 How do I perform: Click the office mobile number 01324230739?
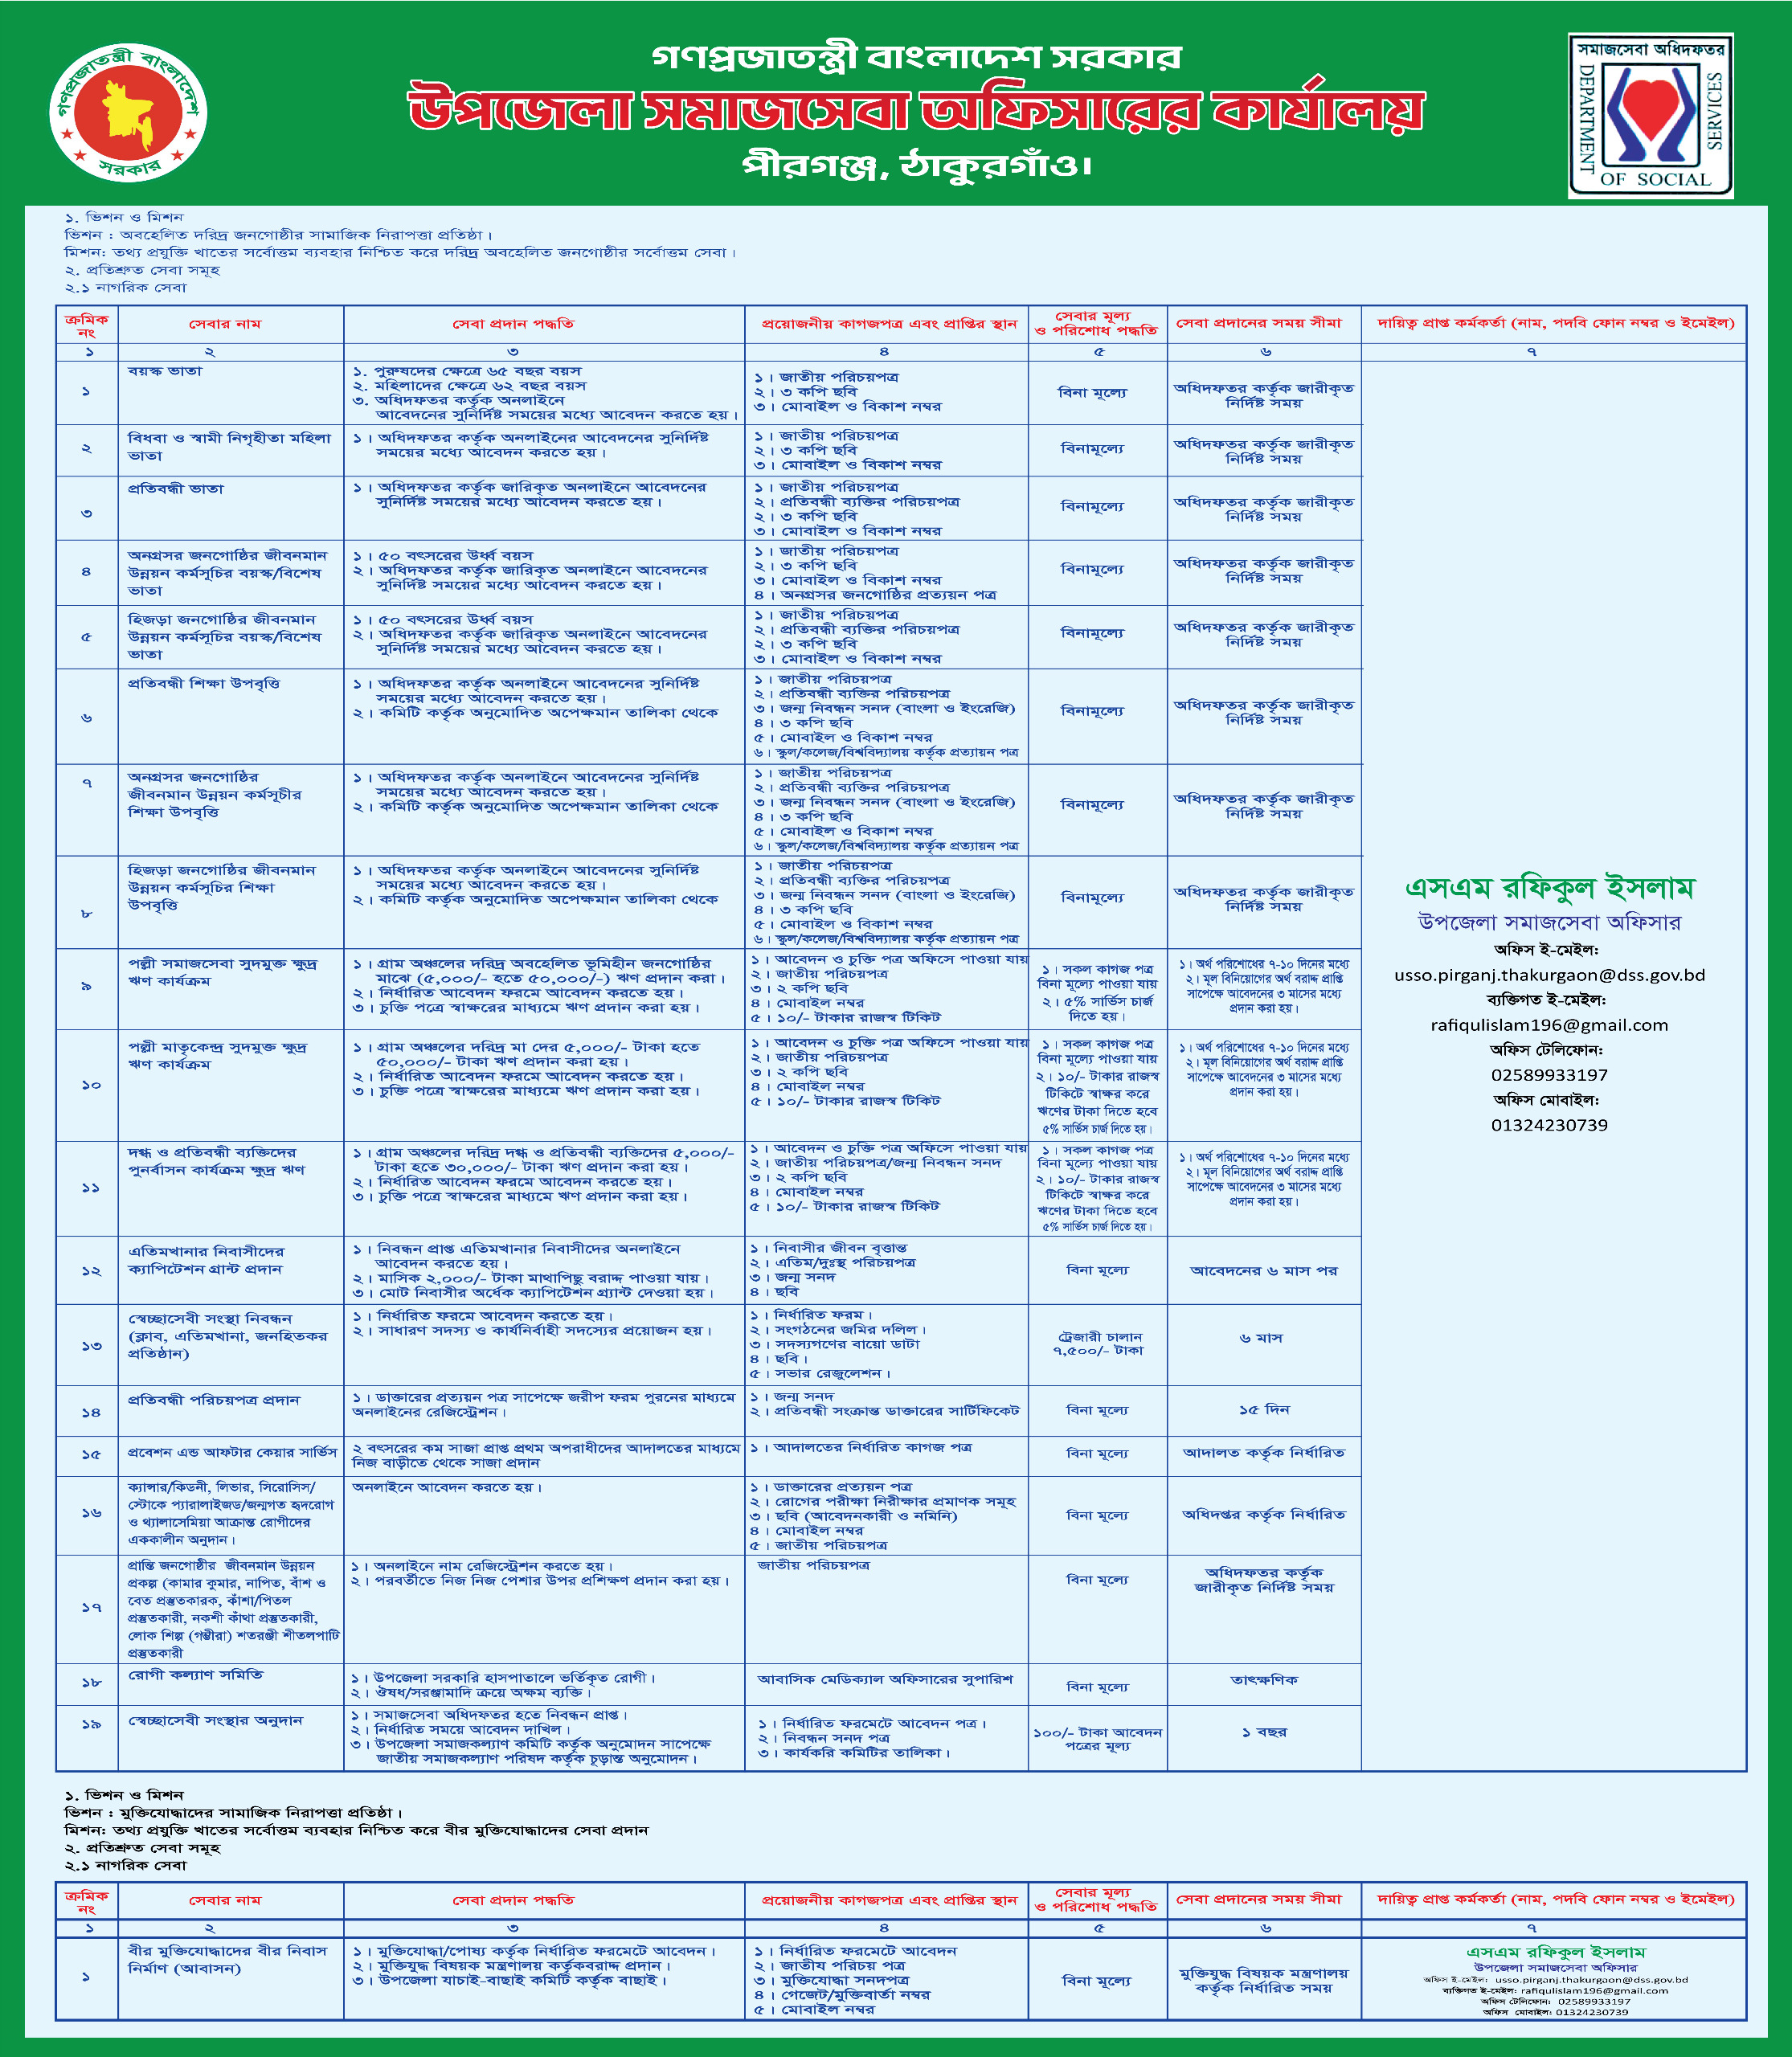(1549, 1125)
